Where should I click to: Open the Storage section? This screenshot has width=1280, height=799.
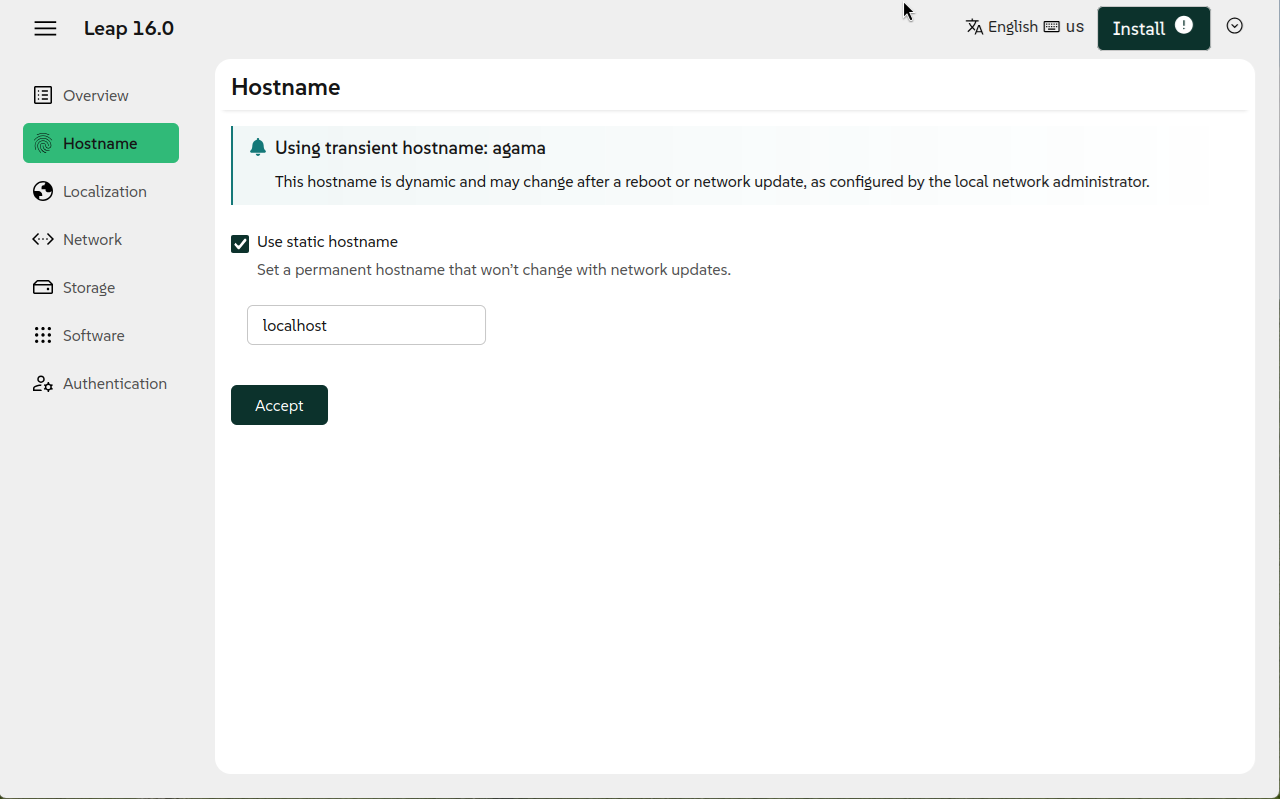pos(89,287)
